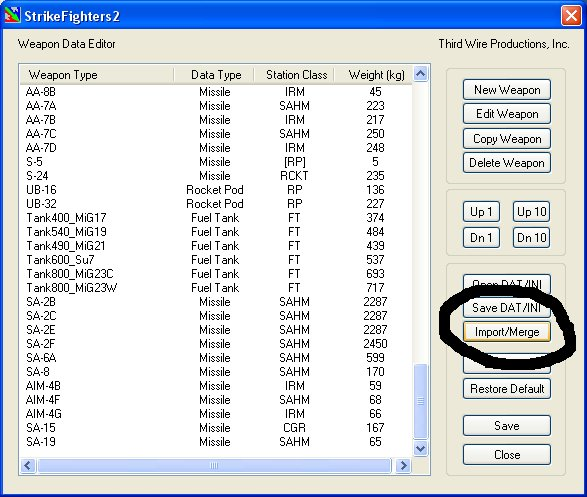
Task: Click the Dn 1 button
Action: pos(481,238)
